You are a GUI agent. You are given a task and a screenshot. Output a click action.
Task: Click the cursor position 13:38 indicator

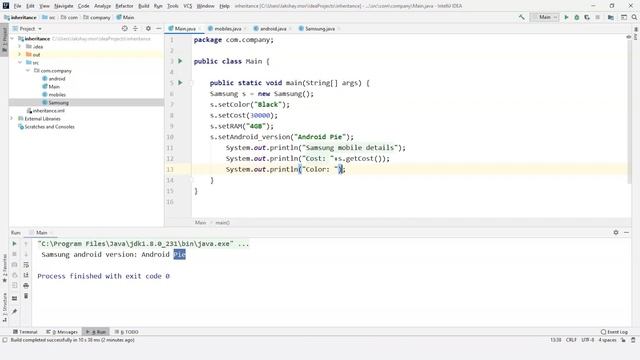point(556,340)
